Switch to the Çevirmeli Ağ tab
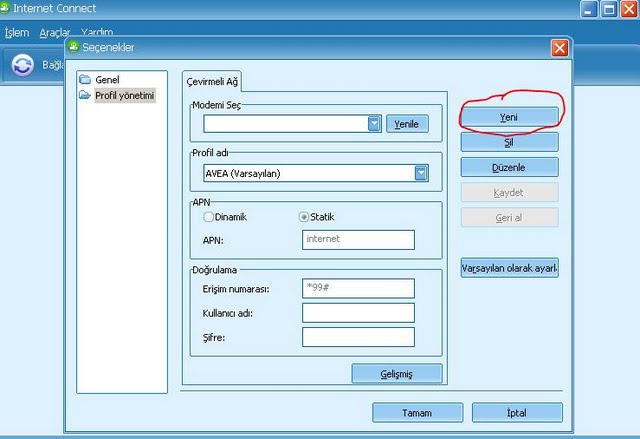This screenshot has width=640, height=439. coord(212,81)
